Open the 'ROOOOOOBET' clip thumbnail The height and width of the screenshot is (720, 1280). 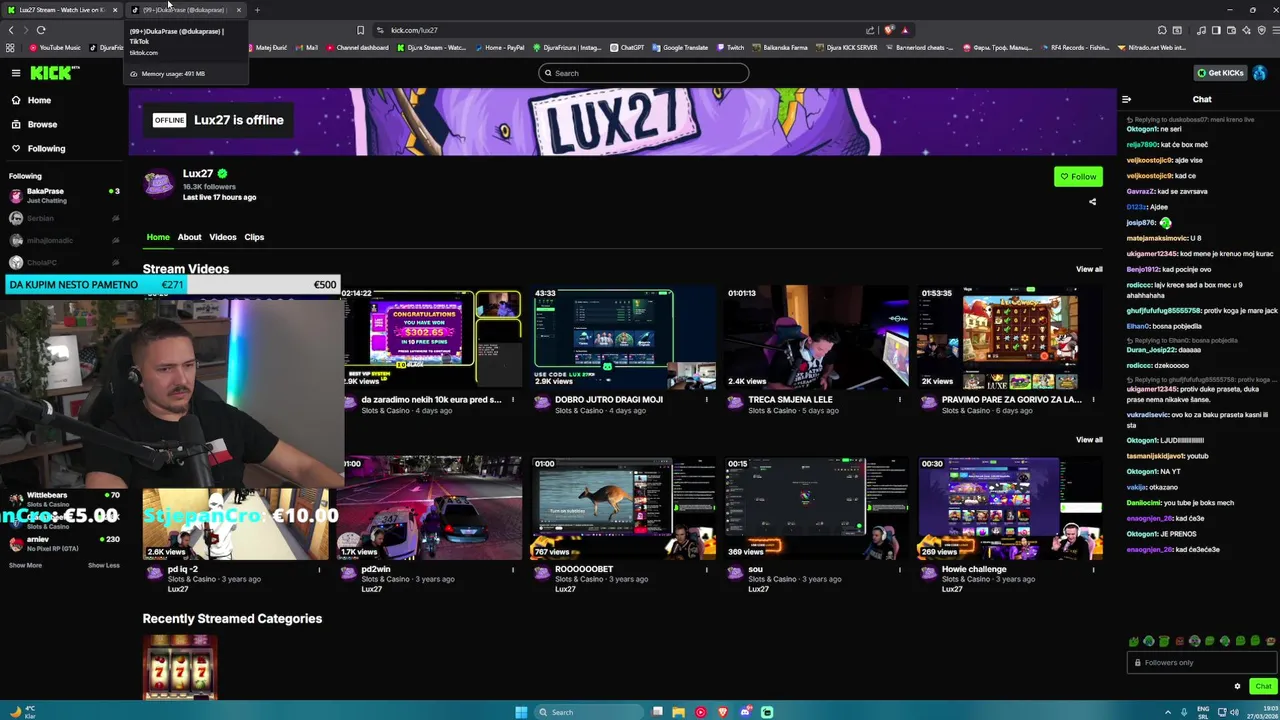point(625,508)
